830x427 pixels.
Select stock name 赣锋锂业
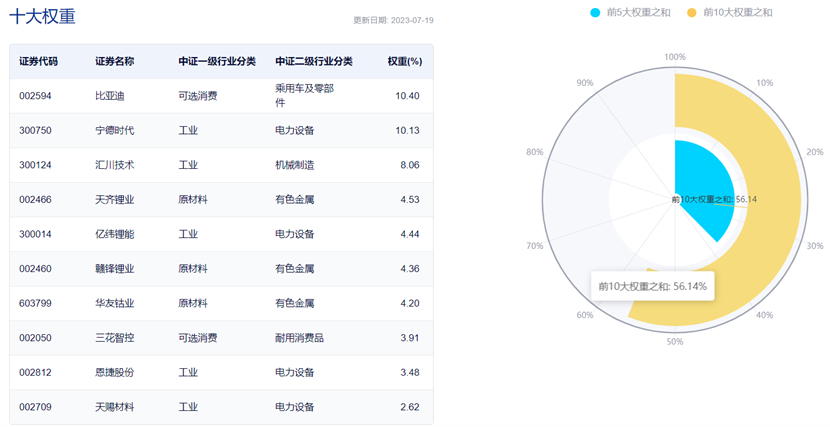click(x=115, y=269)
